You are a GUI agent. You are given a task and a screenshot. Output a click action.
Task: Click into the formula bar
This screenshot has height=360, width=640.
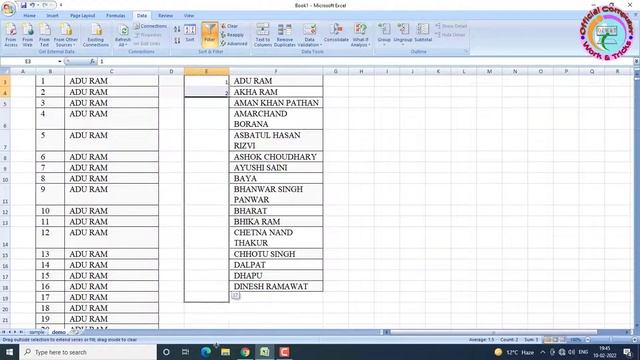click(x=365, y=61)
